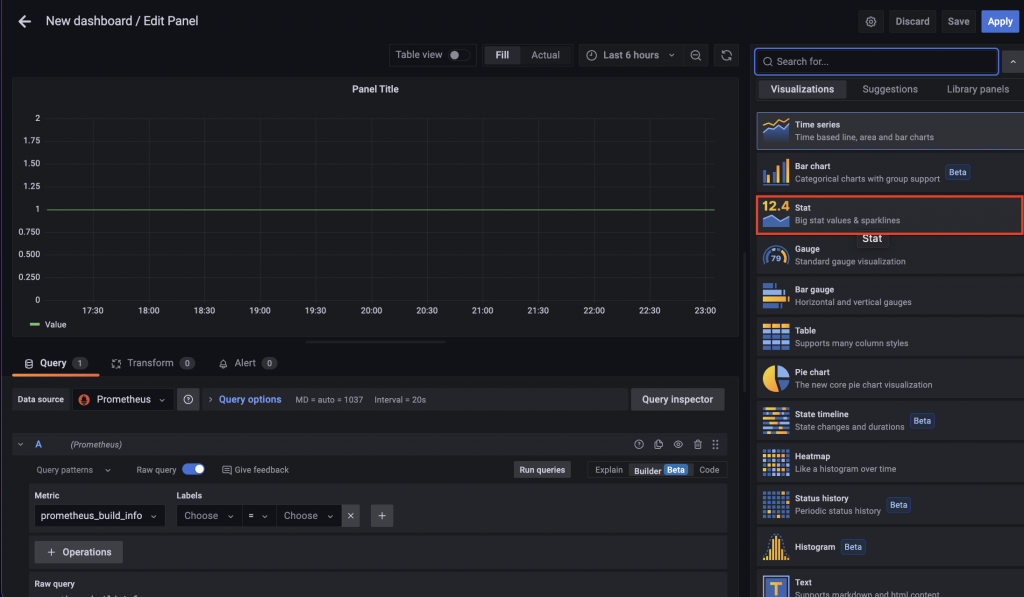Click the Apply button
This screenshot has height=597, width=1024.
(x=1000, y=22)
